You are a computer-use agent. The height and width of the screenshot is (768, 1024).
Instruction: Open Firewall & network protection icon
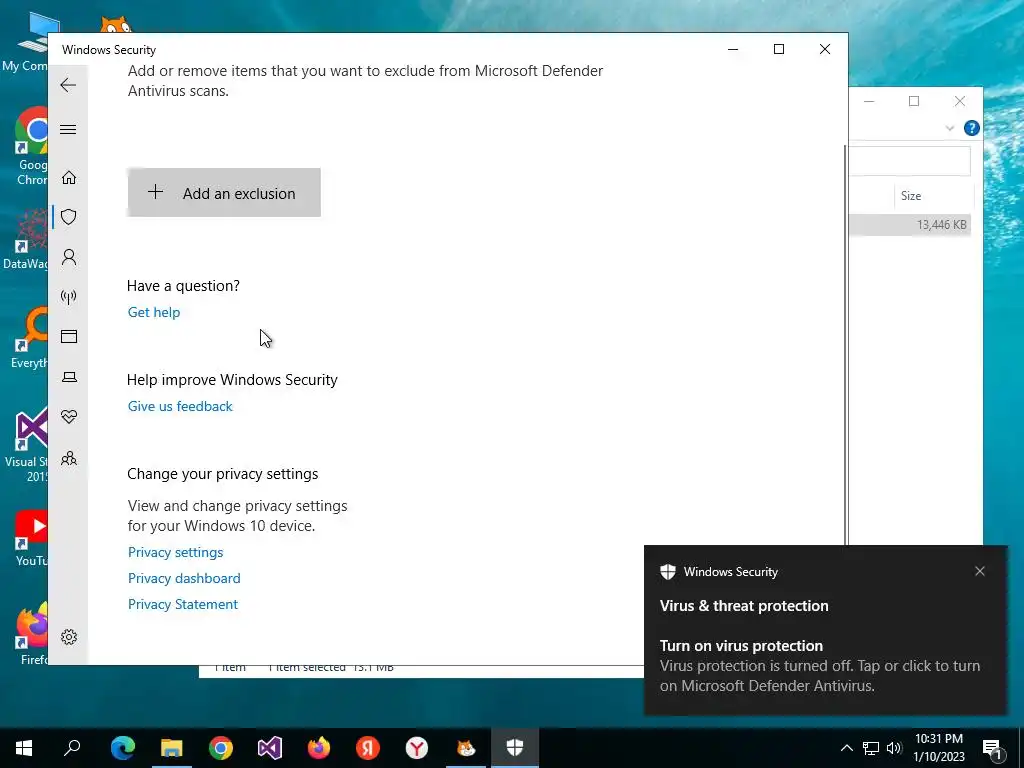click(69, 297)
